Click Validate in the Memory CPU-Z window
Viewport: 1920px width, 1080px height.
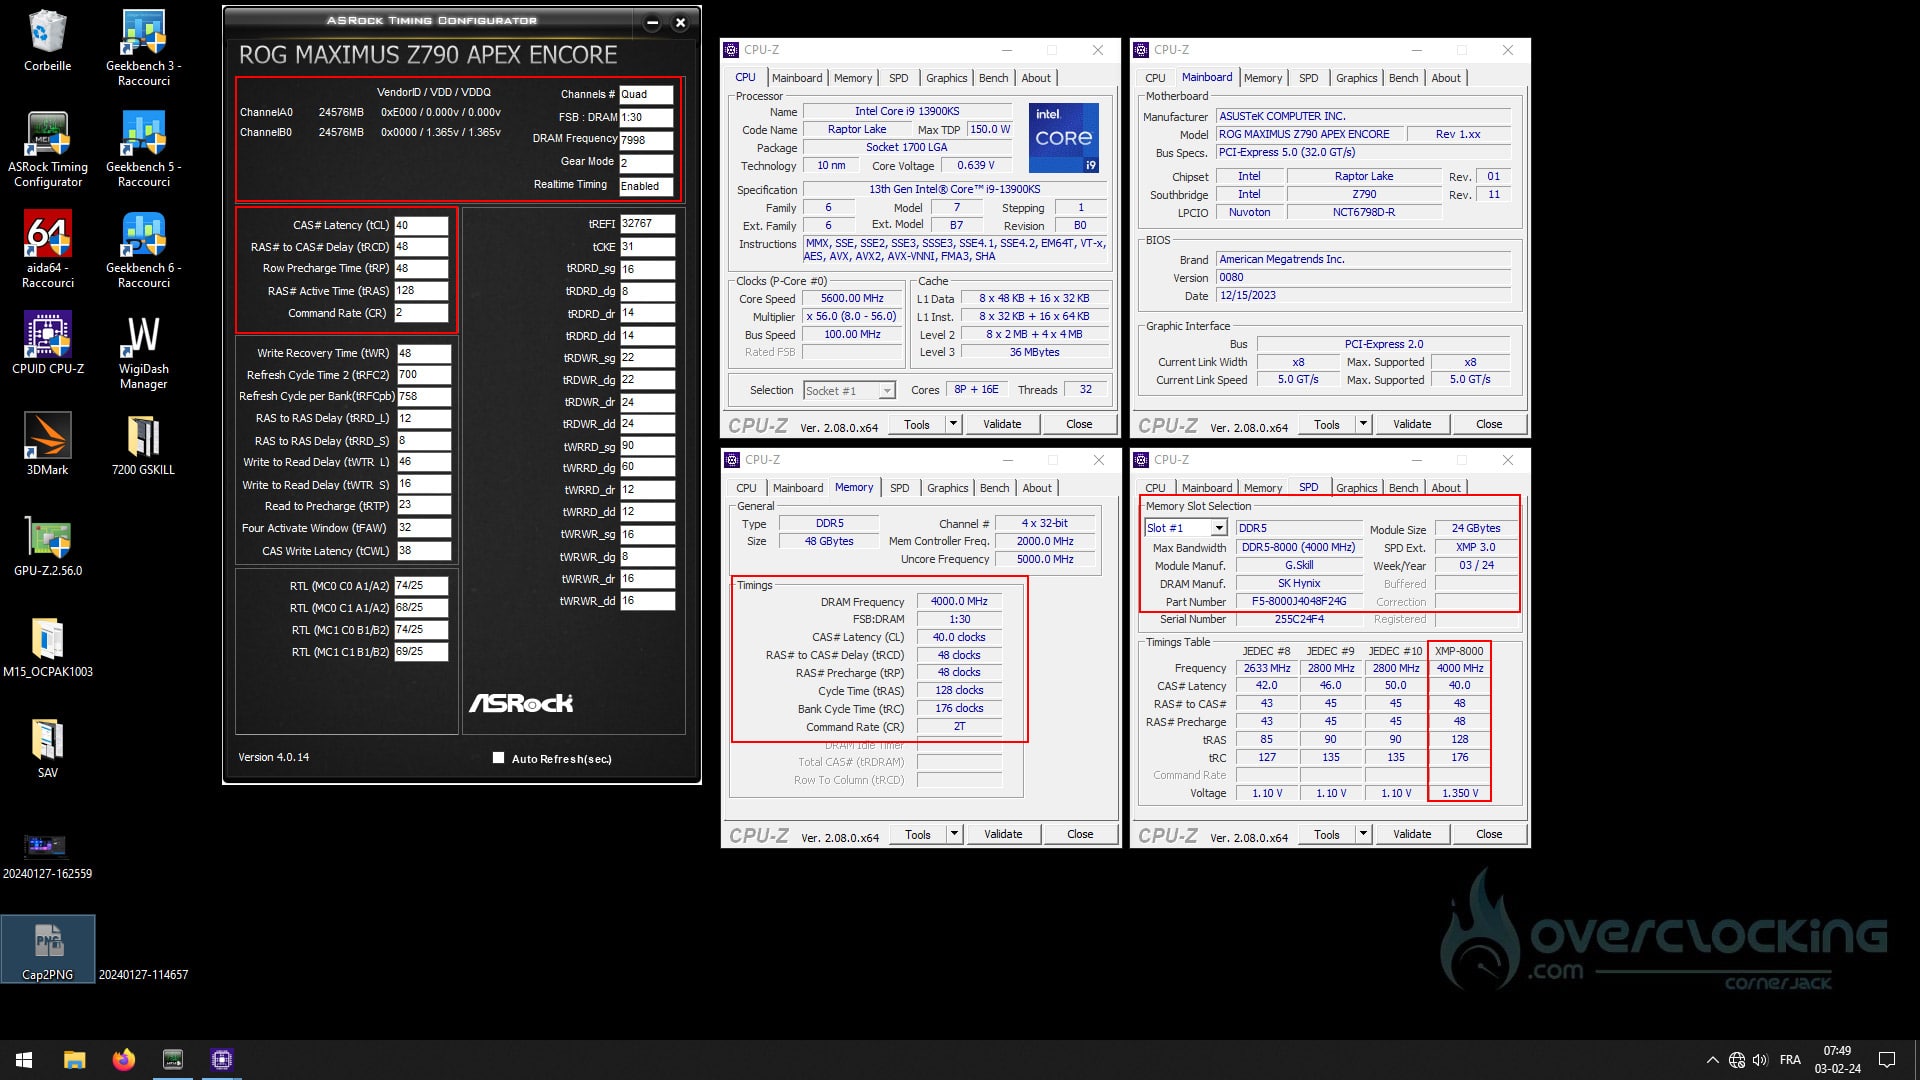[x=1002, y=833]
